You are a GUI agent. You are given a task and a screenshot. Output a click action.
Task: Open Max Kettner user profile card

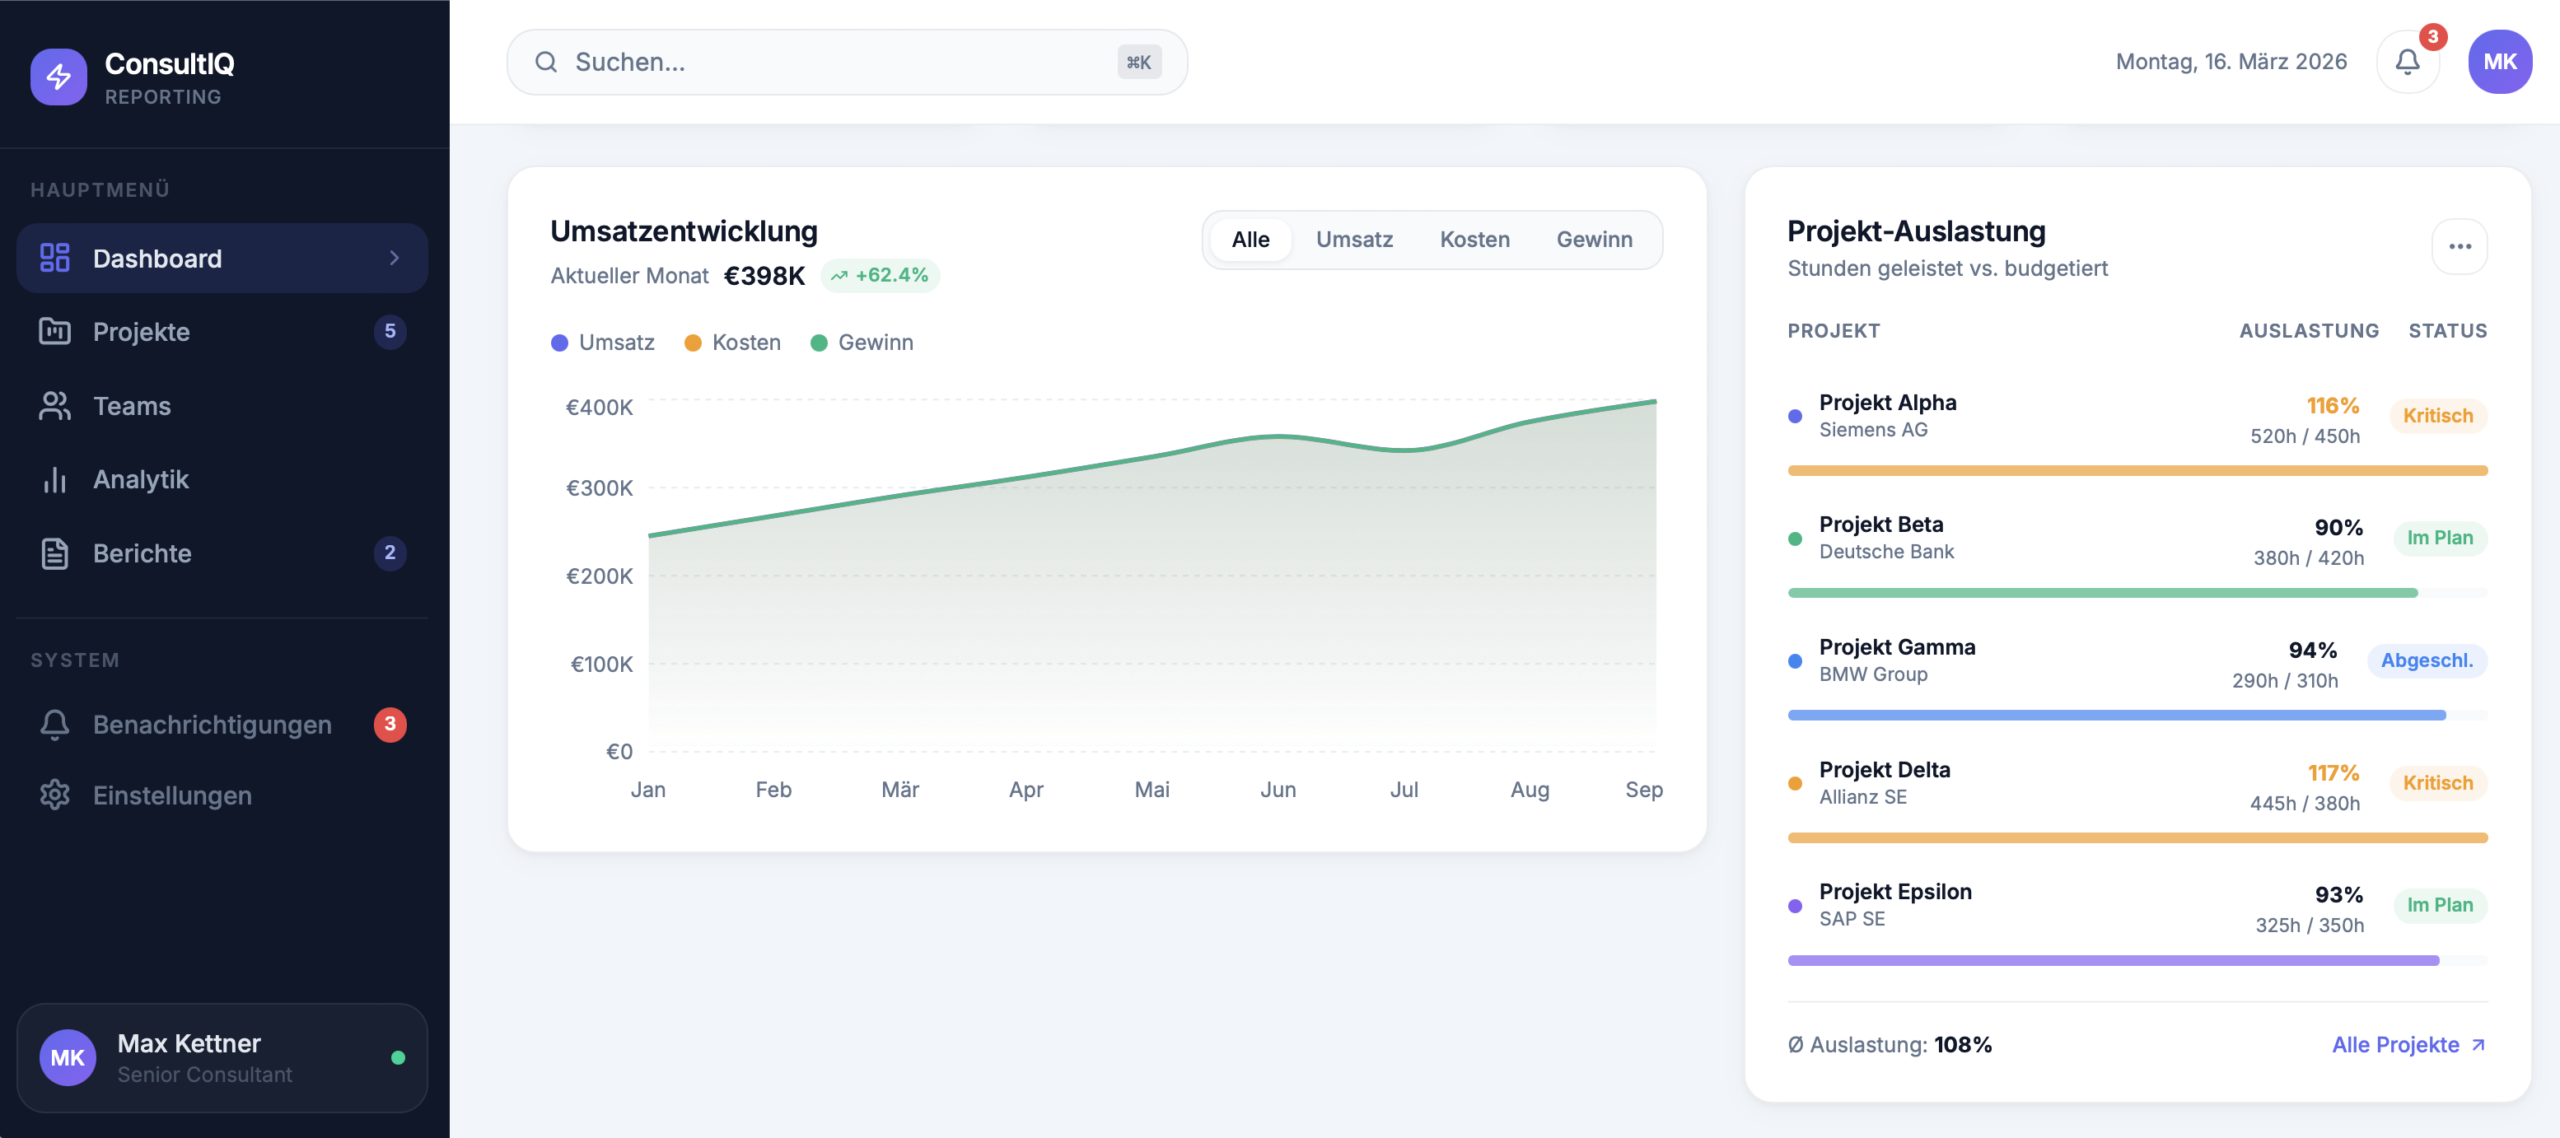[222, 1058]
